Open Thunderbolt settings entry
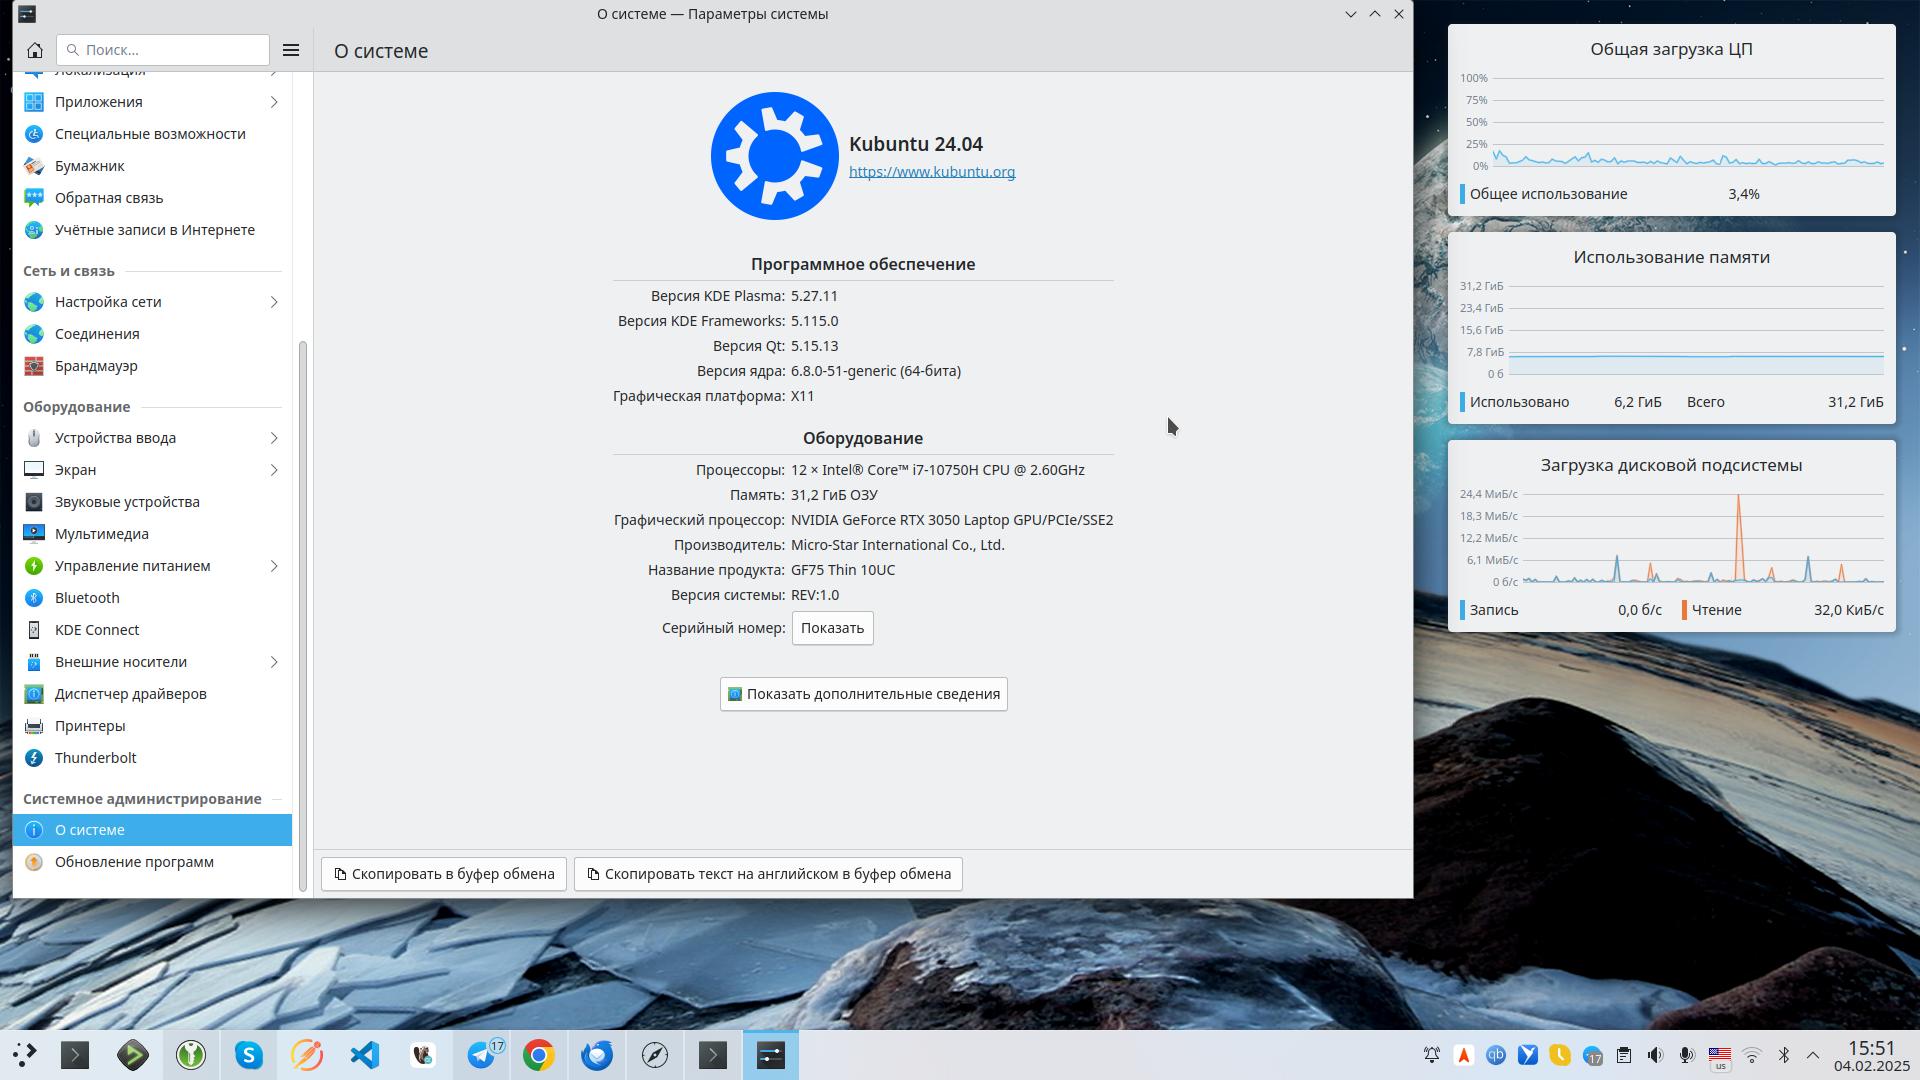 tap(96, 758)
